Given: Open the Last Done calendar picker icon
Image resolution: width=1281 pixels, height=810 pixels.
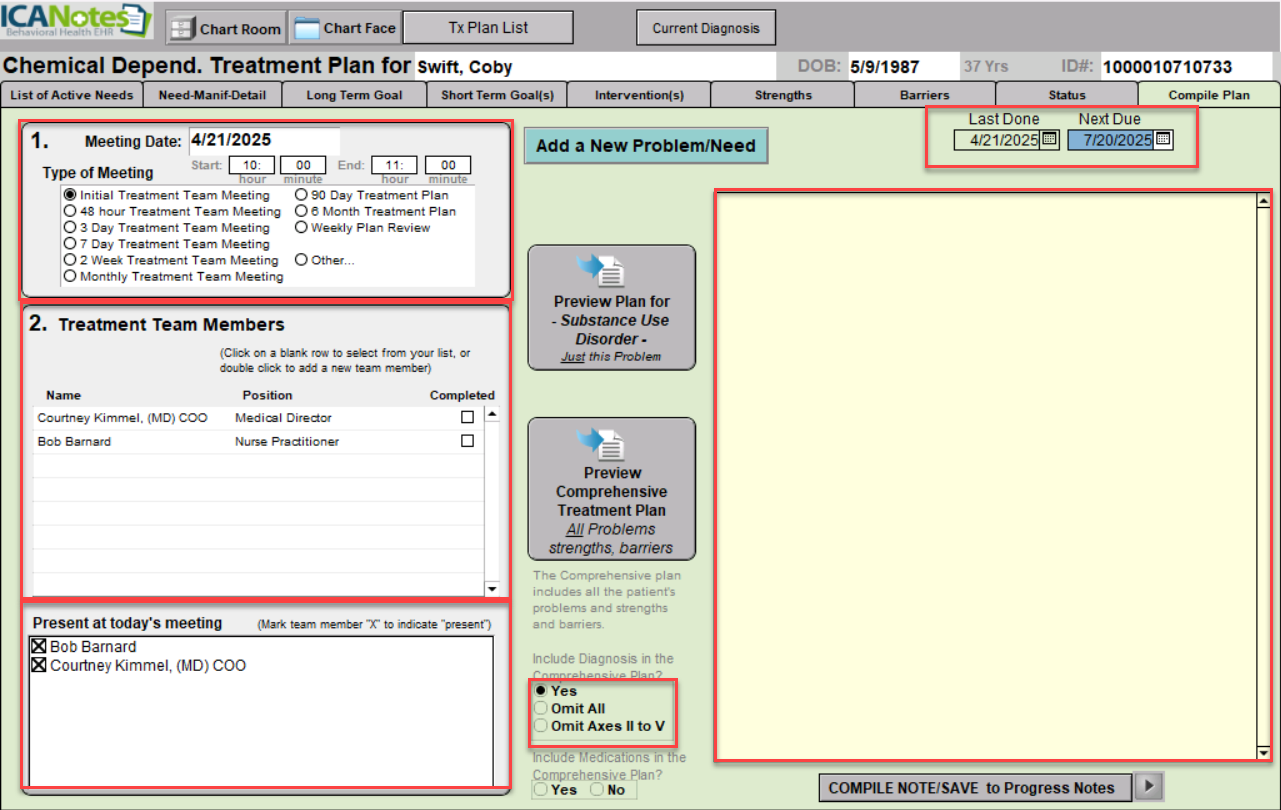Looking at the screenshot, I should click(1050, 140).
